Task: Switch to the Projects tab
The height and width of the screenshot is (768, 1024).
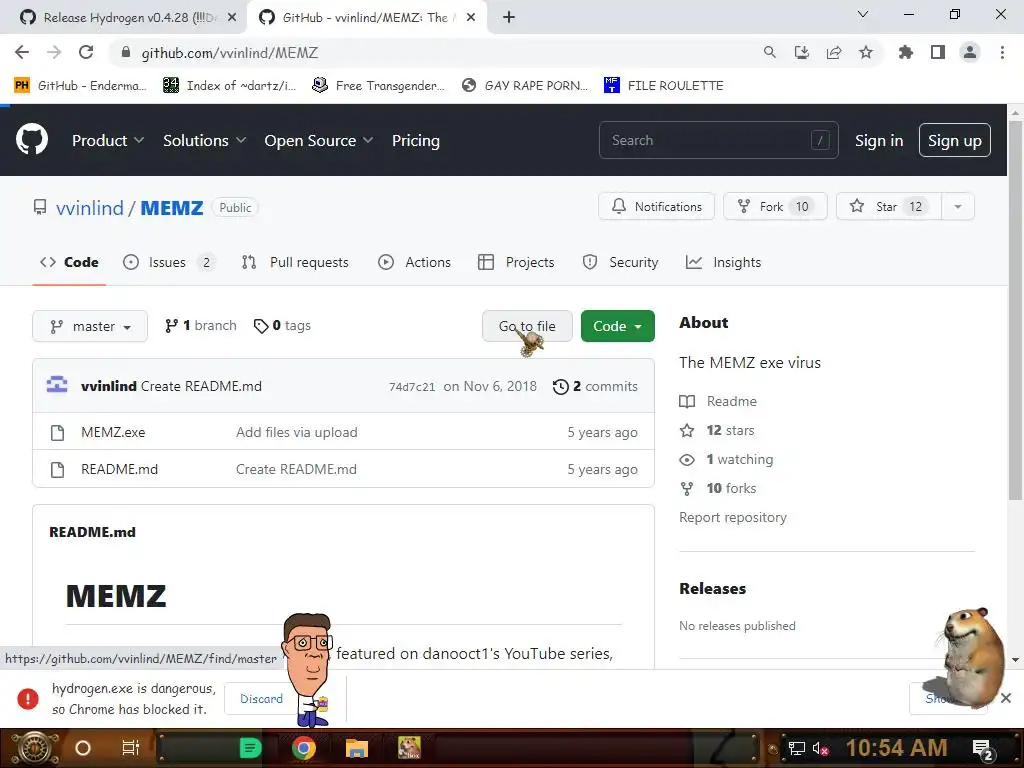Action: point(516,263)
